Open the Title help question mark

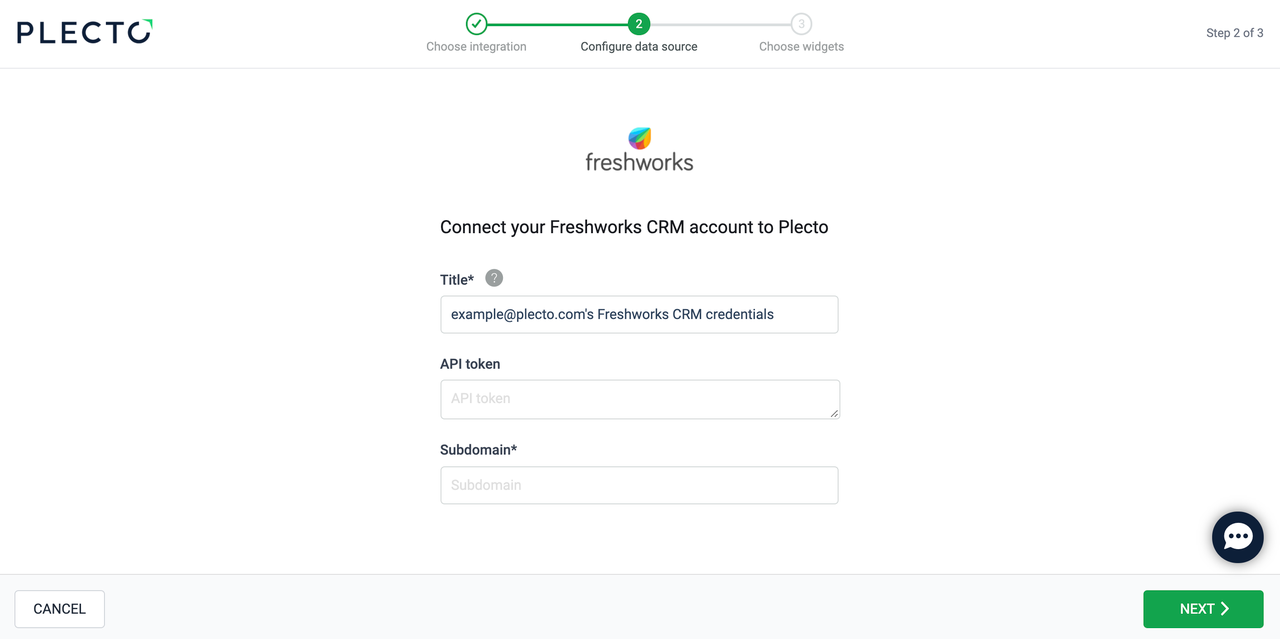494,278
